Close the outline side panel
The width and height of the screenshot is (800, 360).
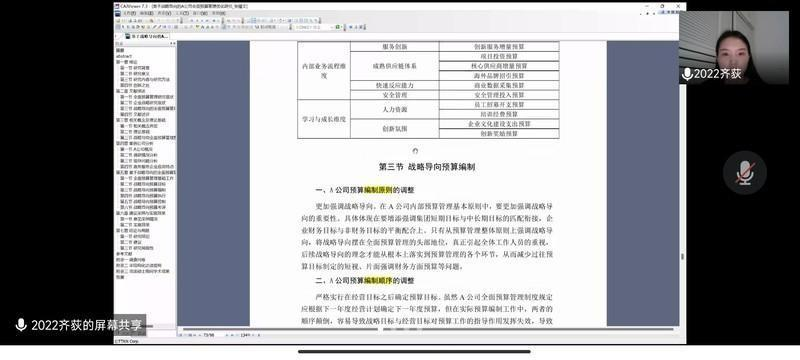point(174,44)
